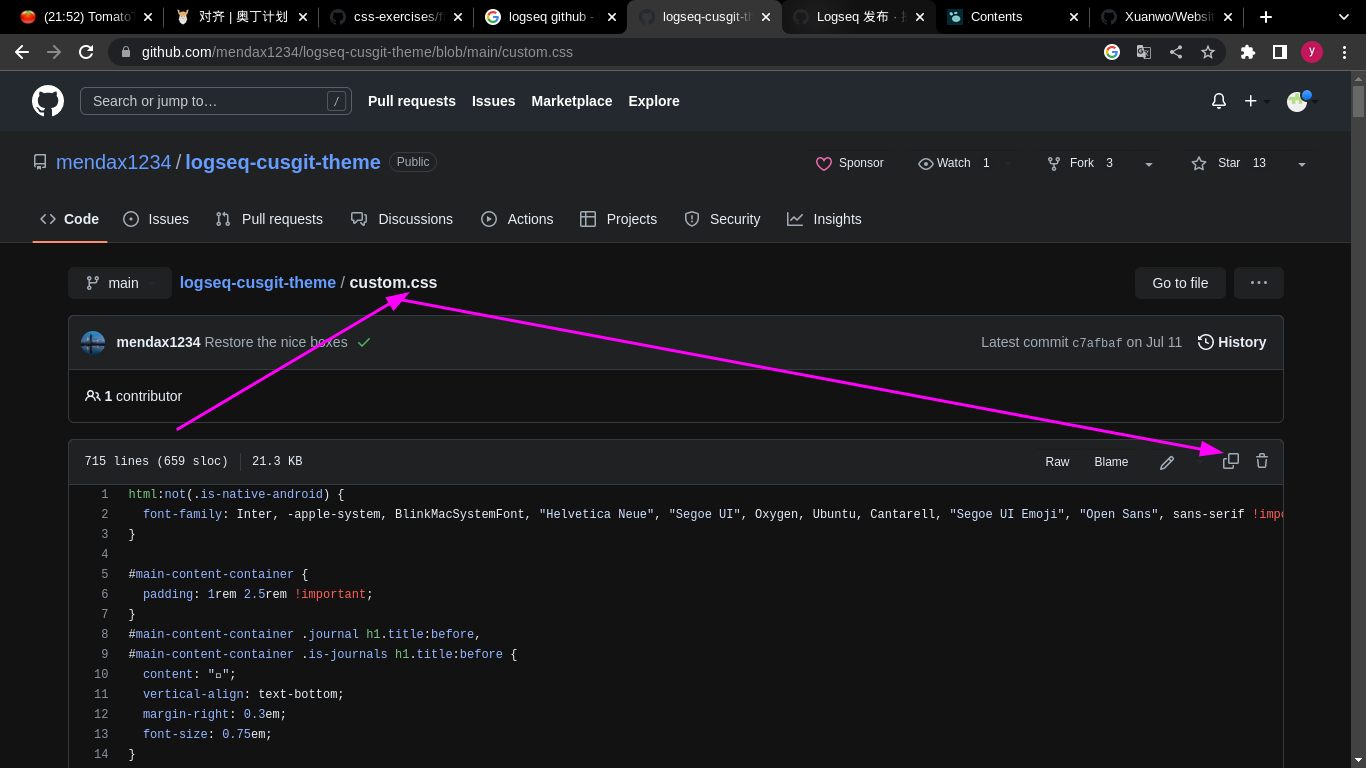Switch to the Logseq 发布 browser tab
Screen dimensions: 1366x768
point(858,17)
